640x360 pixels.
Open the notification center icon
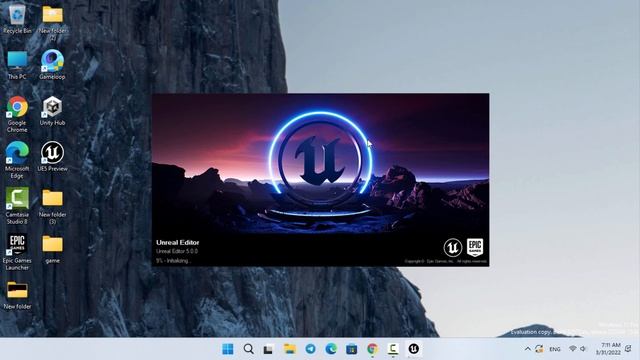click(x=628, y=349)
